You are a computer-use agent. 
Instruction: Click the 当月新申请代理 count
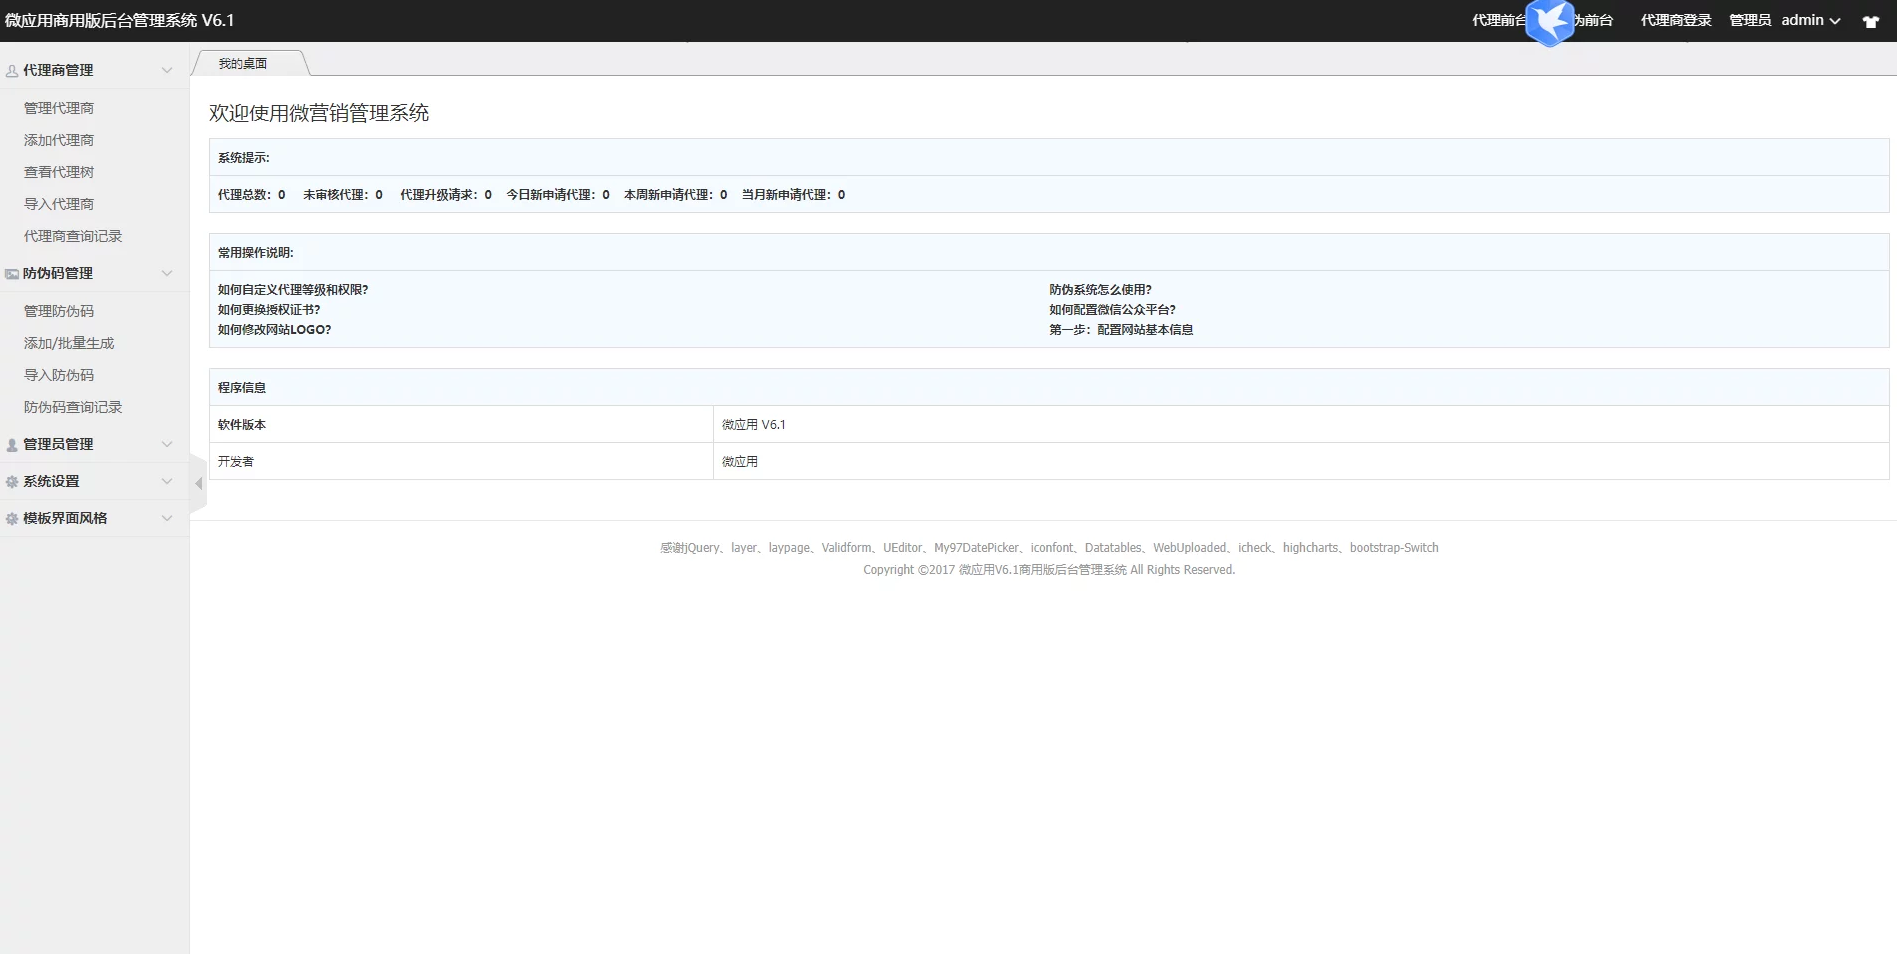coord(793,195)
